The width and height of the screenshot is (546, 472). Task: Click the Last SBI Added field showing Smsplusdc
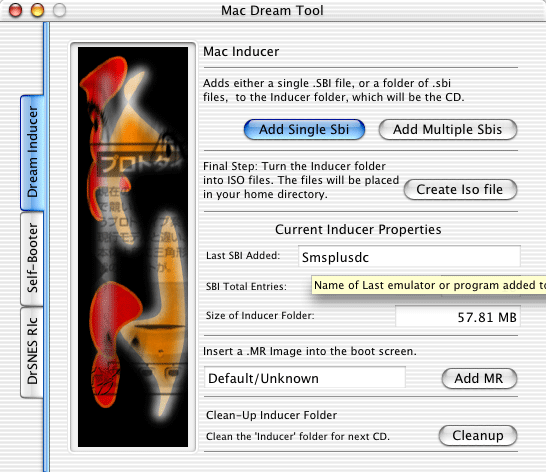pos(409,256)
